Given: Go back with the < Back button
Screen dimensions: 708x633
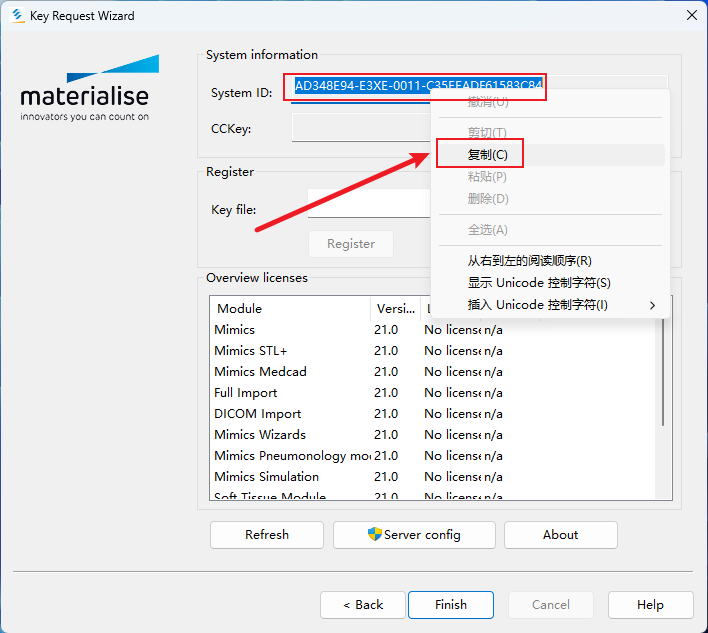Looking at the screenshot, I should tap(363, 605).
